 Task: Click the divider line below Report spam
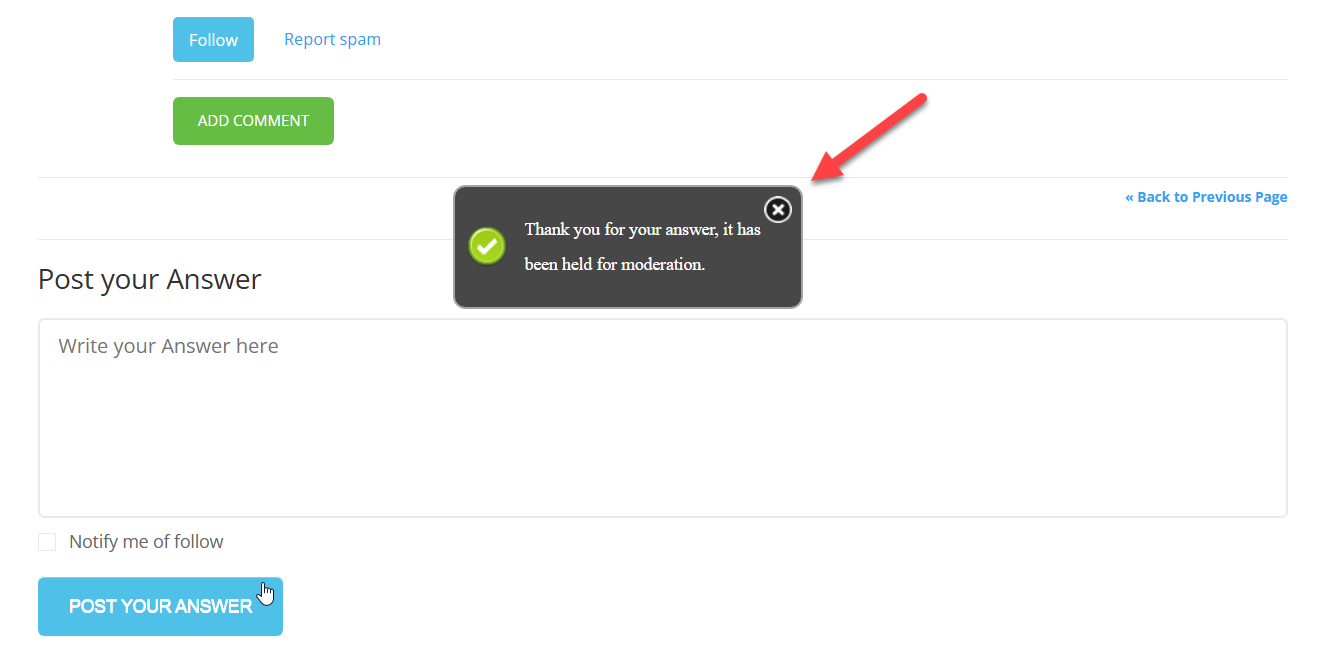click(x=730, y=79)
